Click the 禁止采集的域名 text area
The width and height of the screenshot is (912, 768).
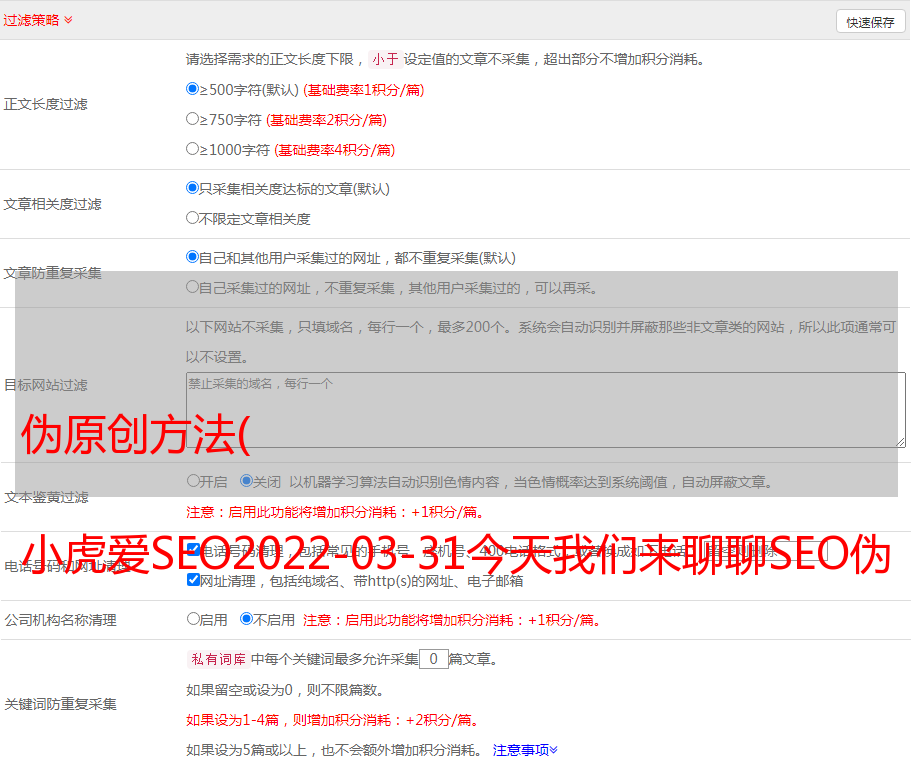pyautogui.click(x=546, y=410)
